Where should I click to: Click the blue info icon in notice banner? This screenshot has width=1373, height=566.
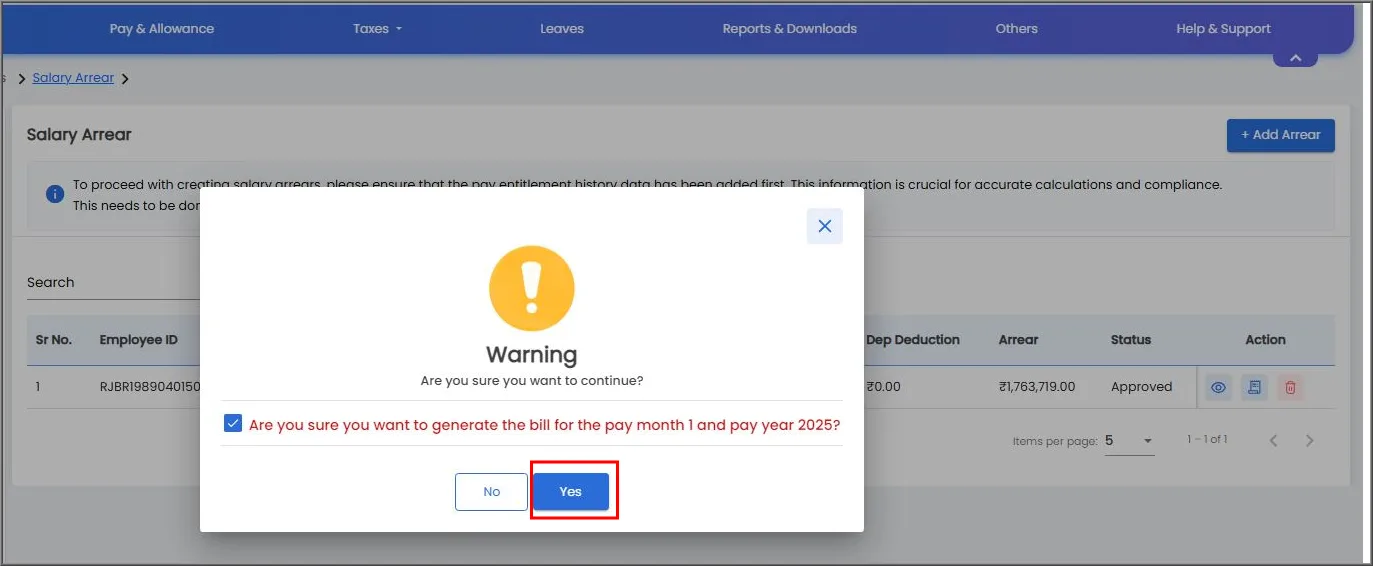click(x=56, y=194)
